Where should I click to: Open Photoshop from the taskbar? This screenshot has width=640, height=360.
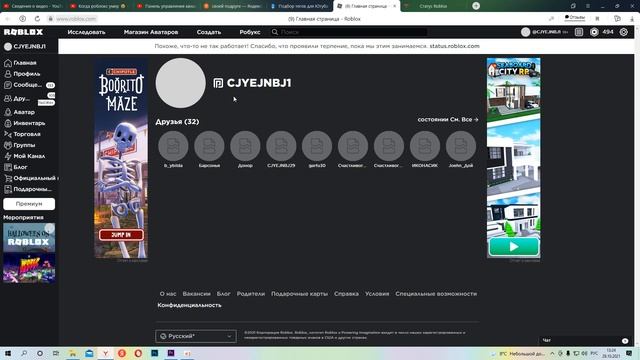point(154,353)
